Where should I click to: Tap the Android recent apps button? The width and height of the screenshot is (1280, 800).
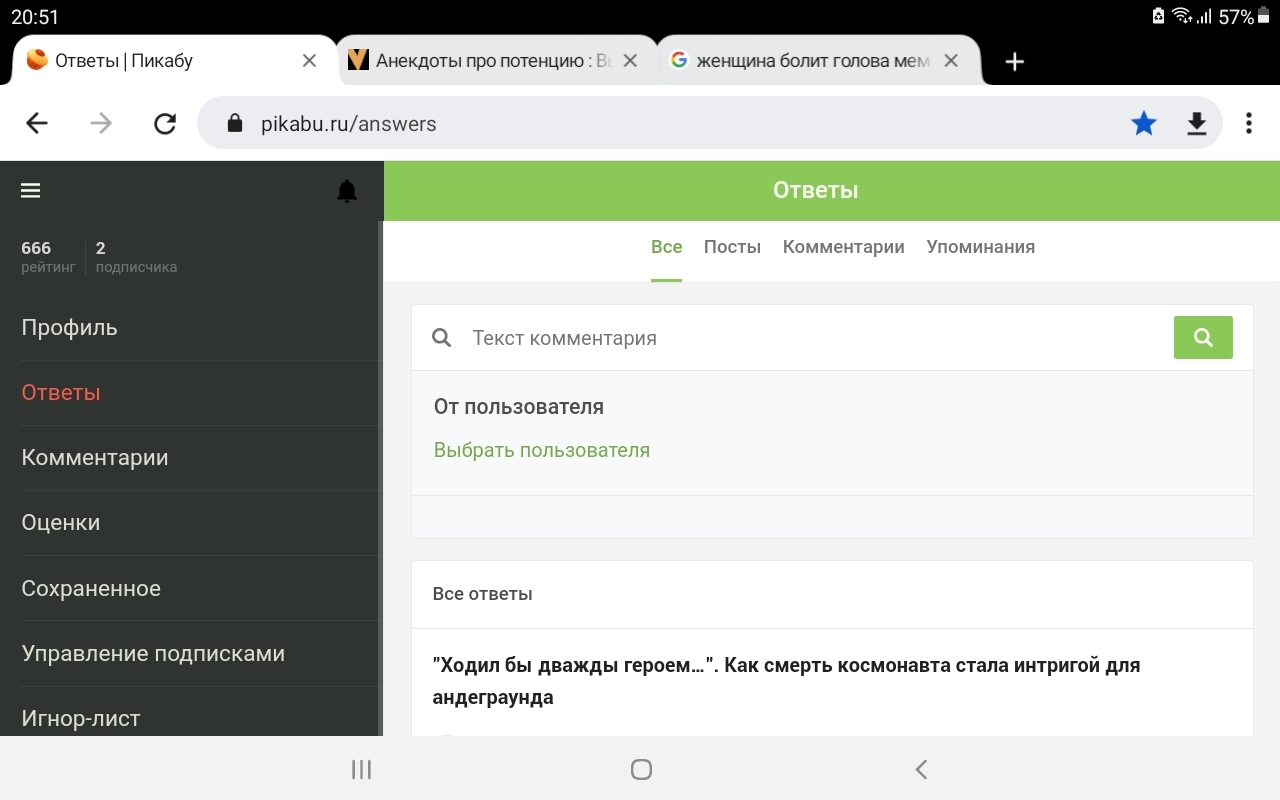362,769
